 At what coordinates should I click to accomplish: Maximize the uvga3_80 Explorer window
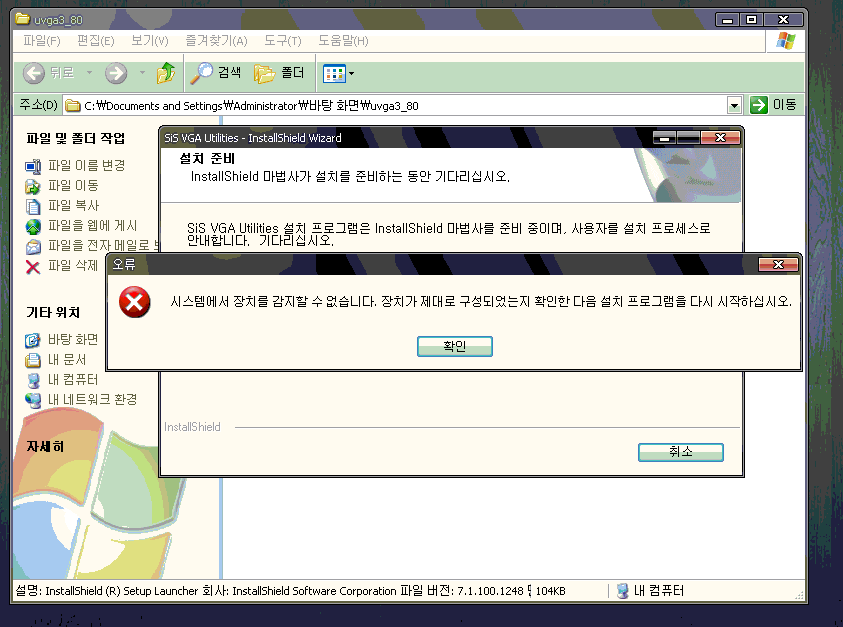click(x=751, y=20)
